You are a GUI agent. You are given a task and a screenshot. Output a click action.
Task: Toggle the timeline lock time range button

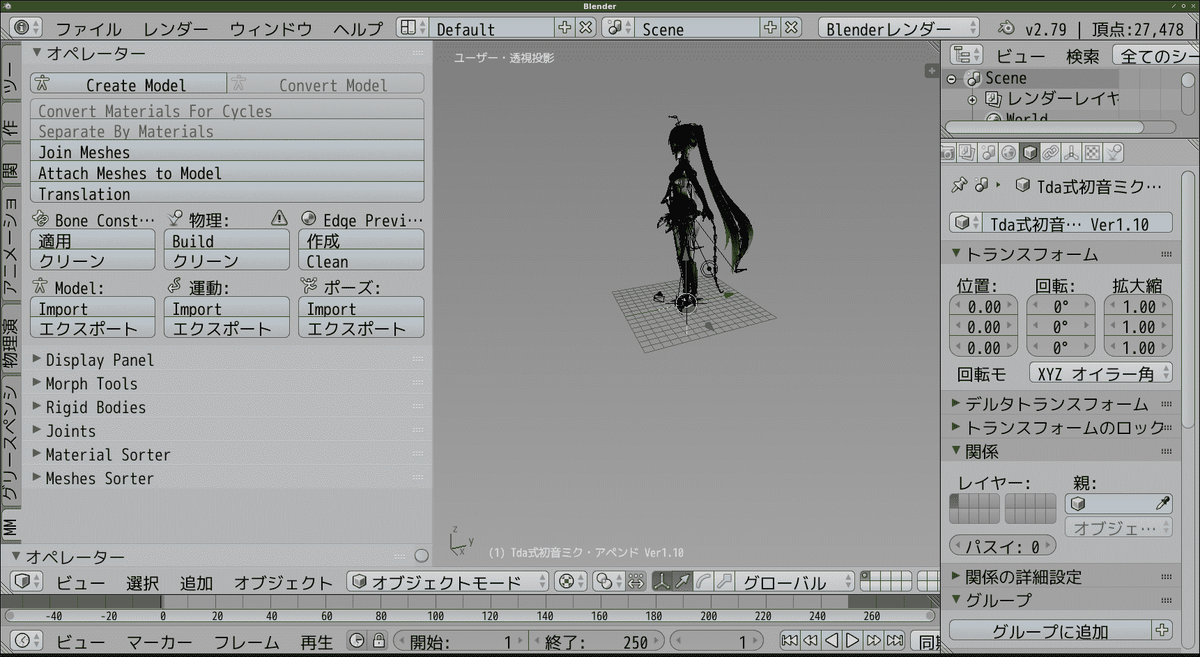coord(378,641)
